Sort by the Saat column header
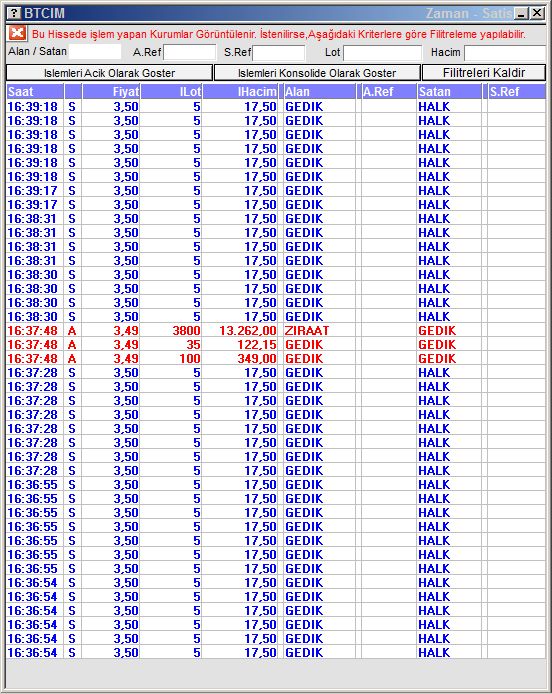552x694 pixels. coord(35,92)
